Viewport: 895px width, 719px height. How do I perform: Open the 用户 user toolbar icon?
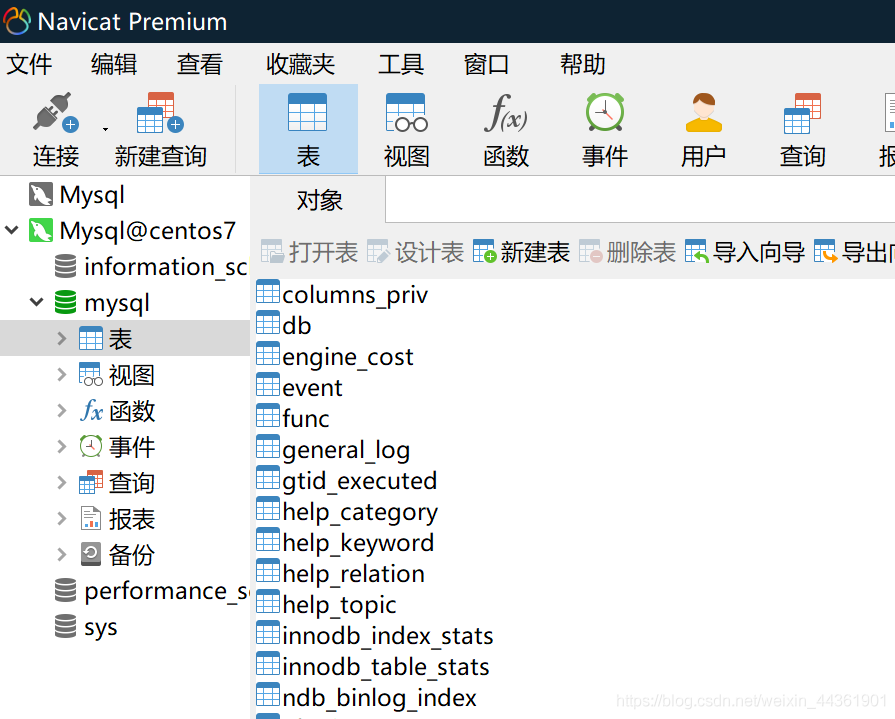click(x=703, y=112)
